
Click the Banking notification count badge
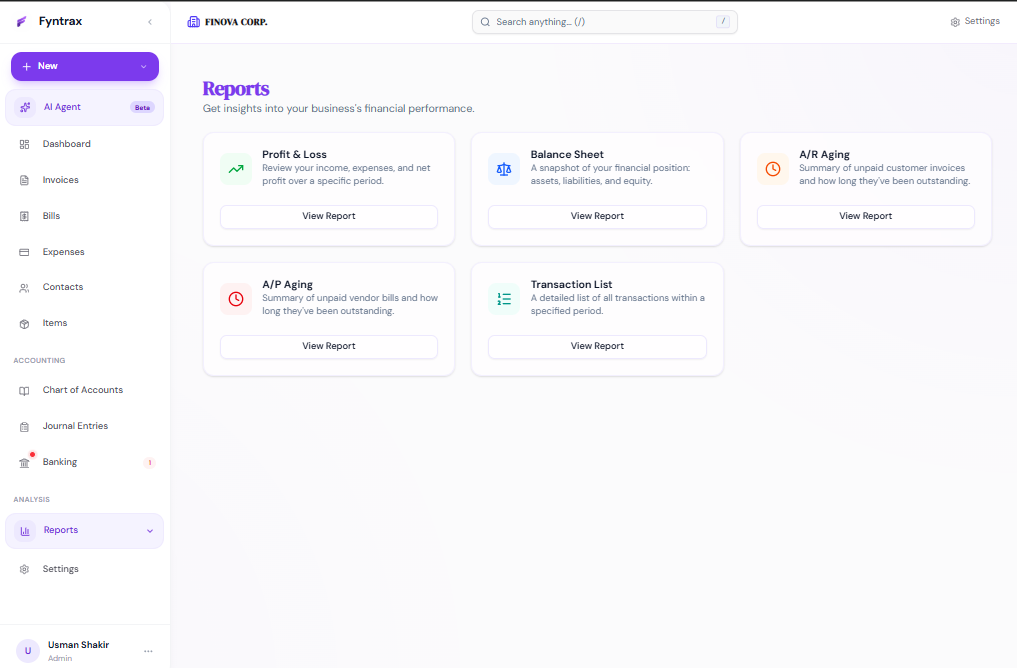click(x=150, y=462)
